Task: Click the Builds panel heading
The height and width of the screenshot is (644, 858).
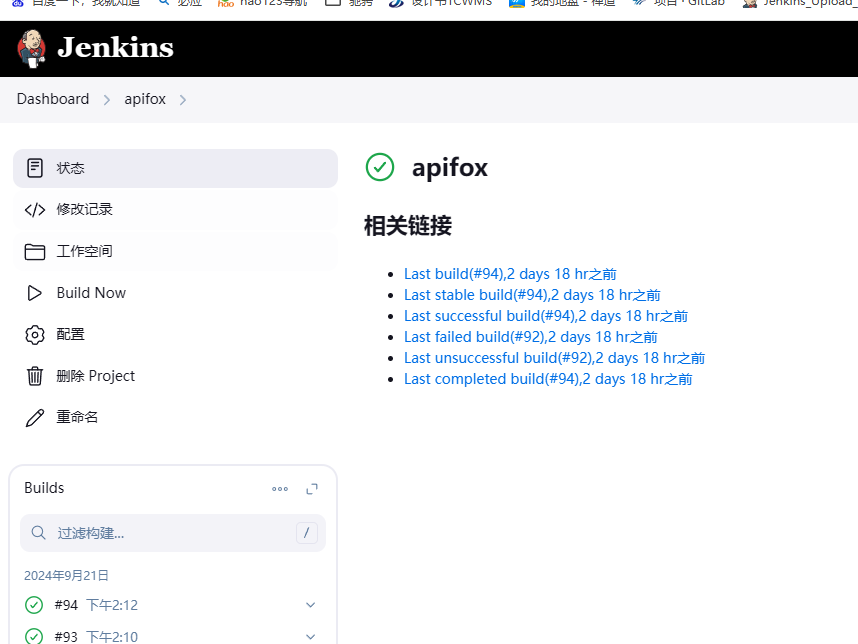Action: (44, 488)
